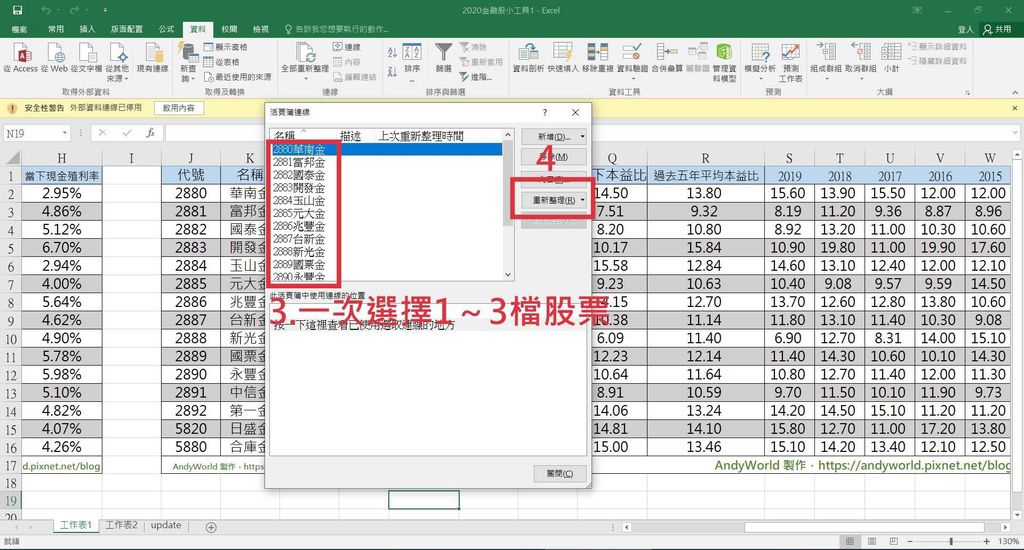Switch to the 公式 formulas tab

[x=167, y=29]
